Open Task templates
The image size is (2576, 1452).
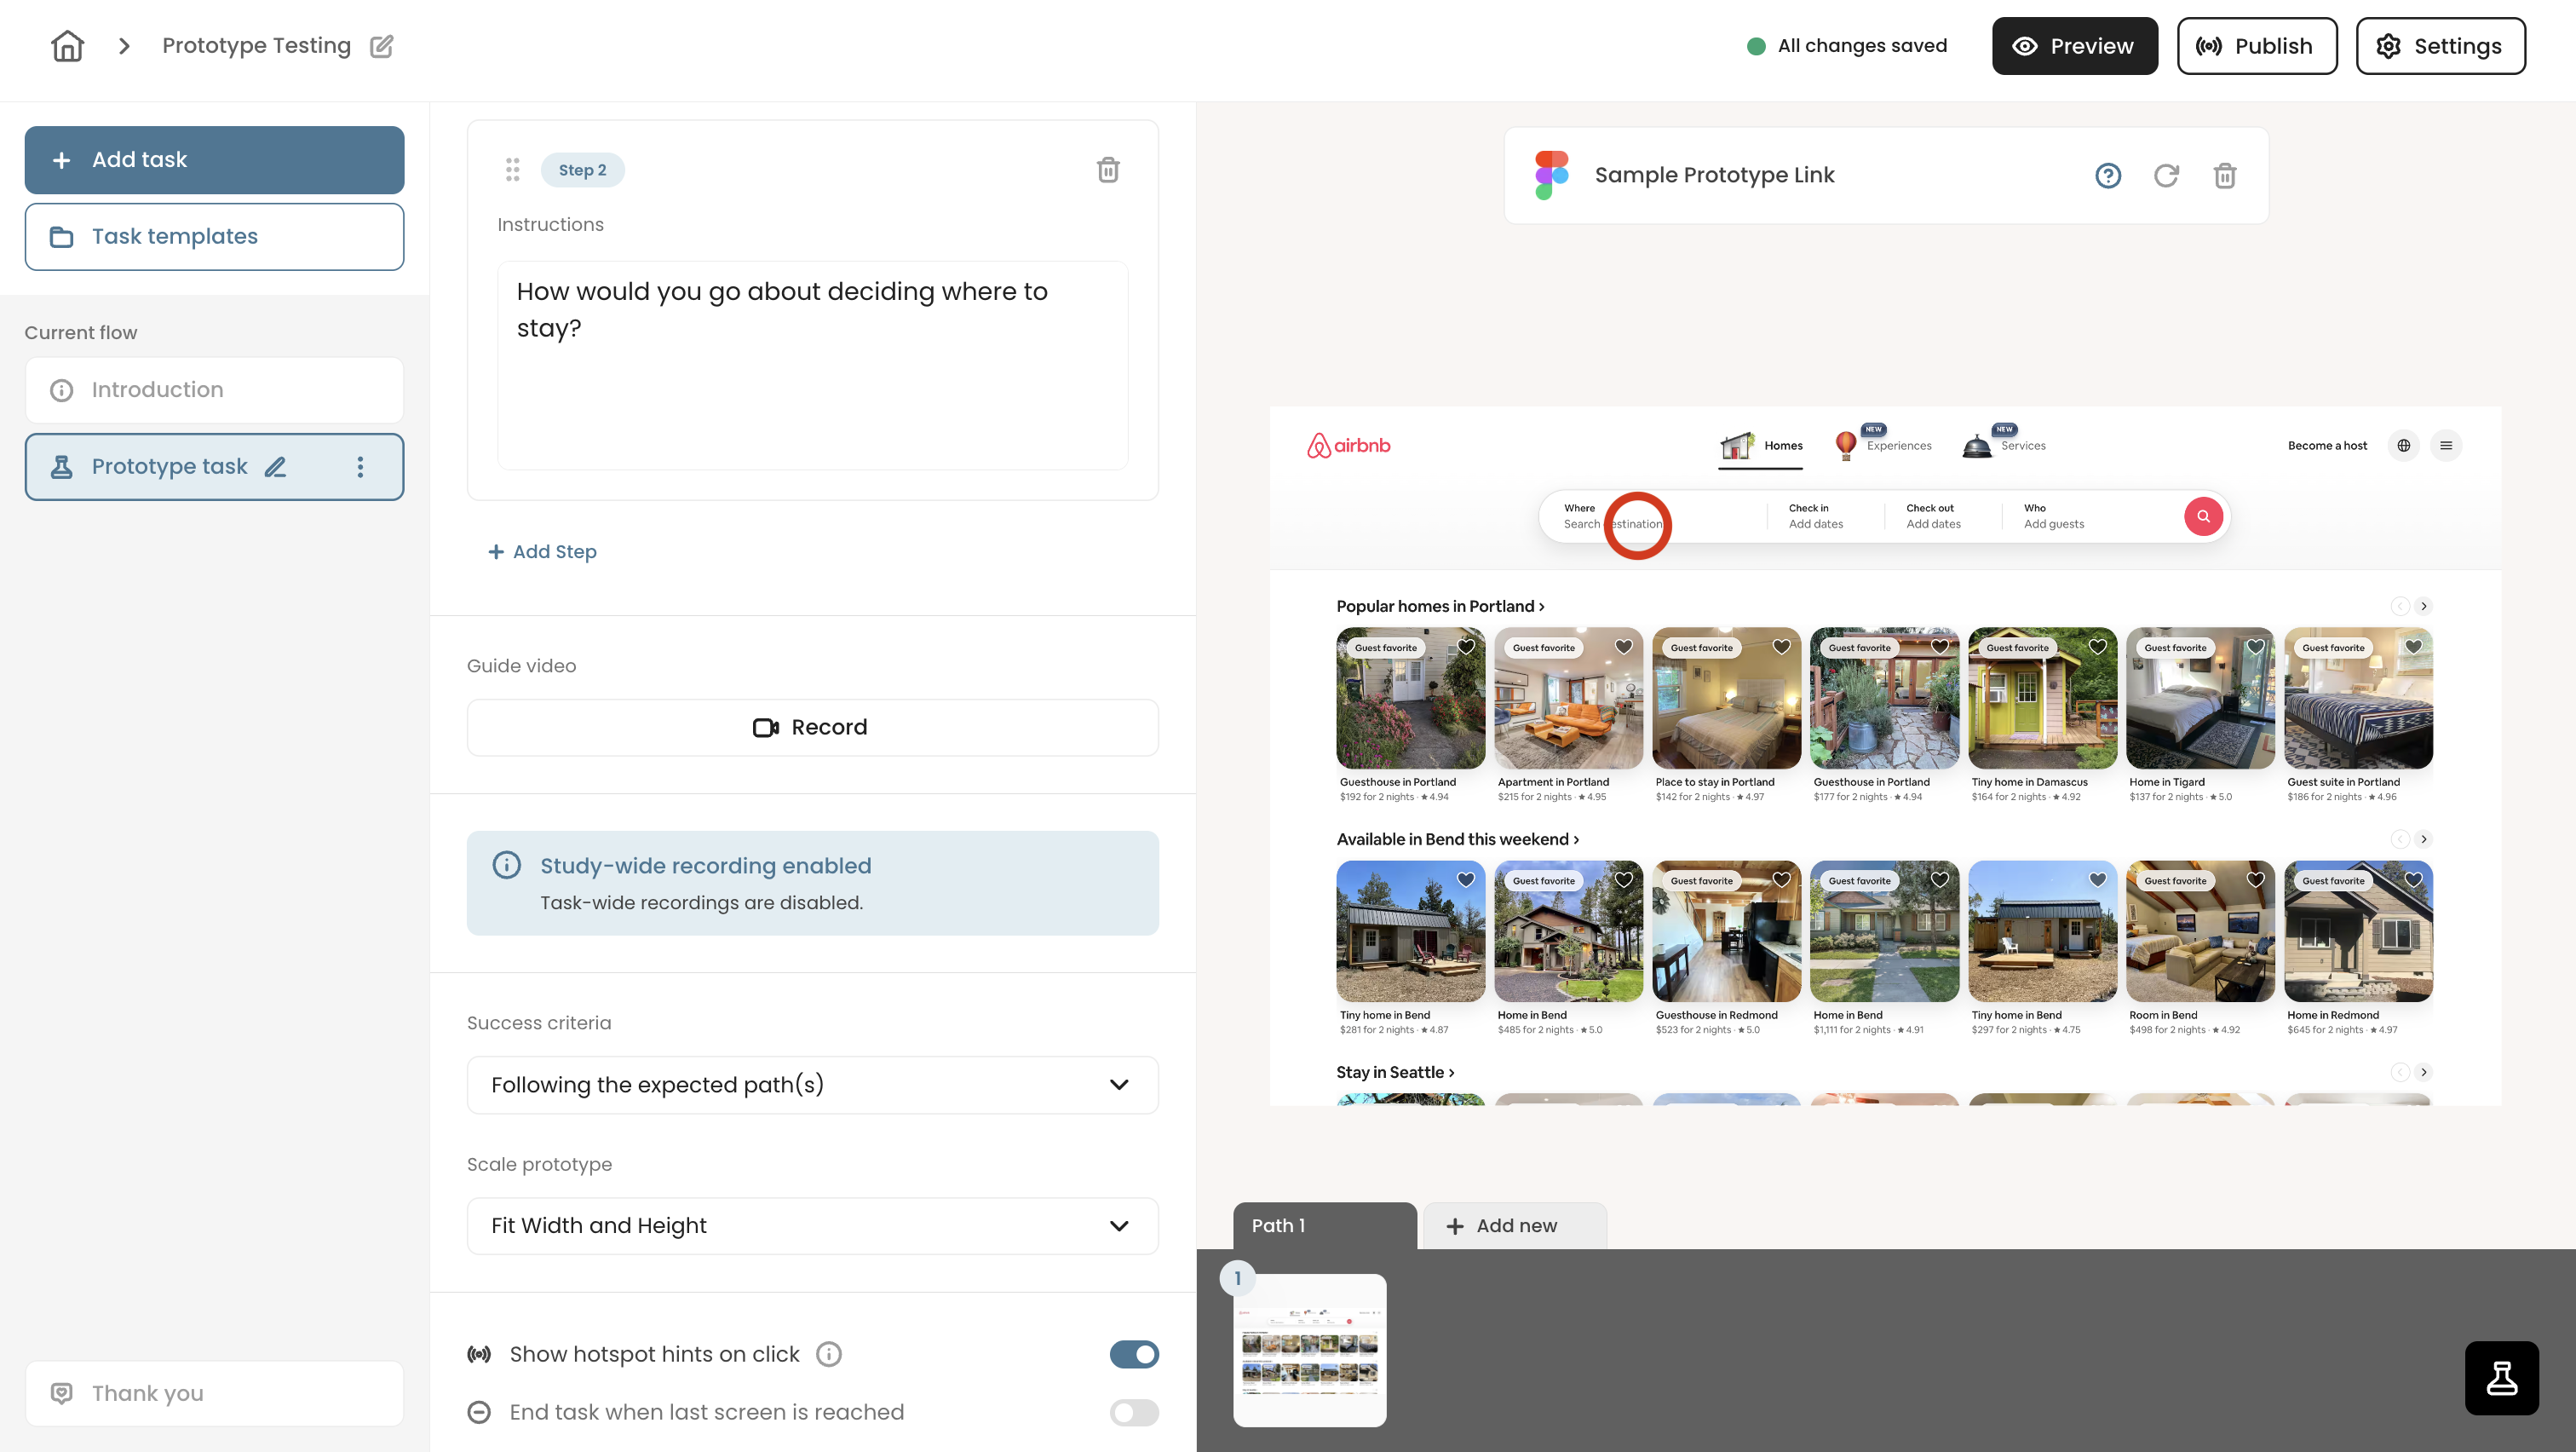214,237
